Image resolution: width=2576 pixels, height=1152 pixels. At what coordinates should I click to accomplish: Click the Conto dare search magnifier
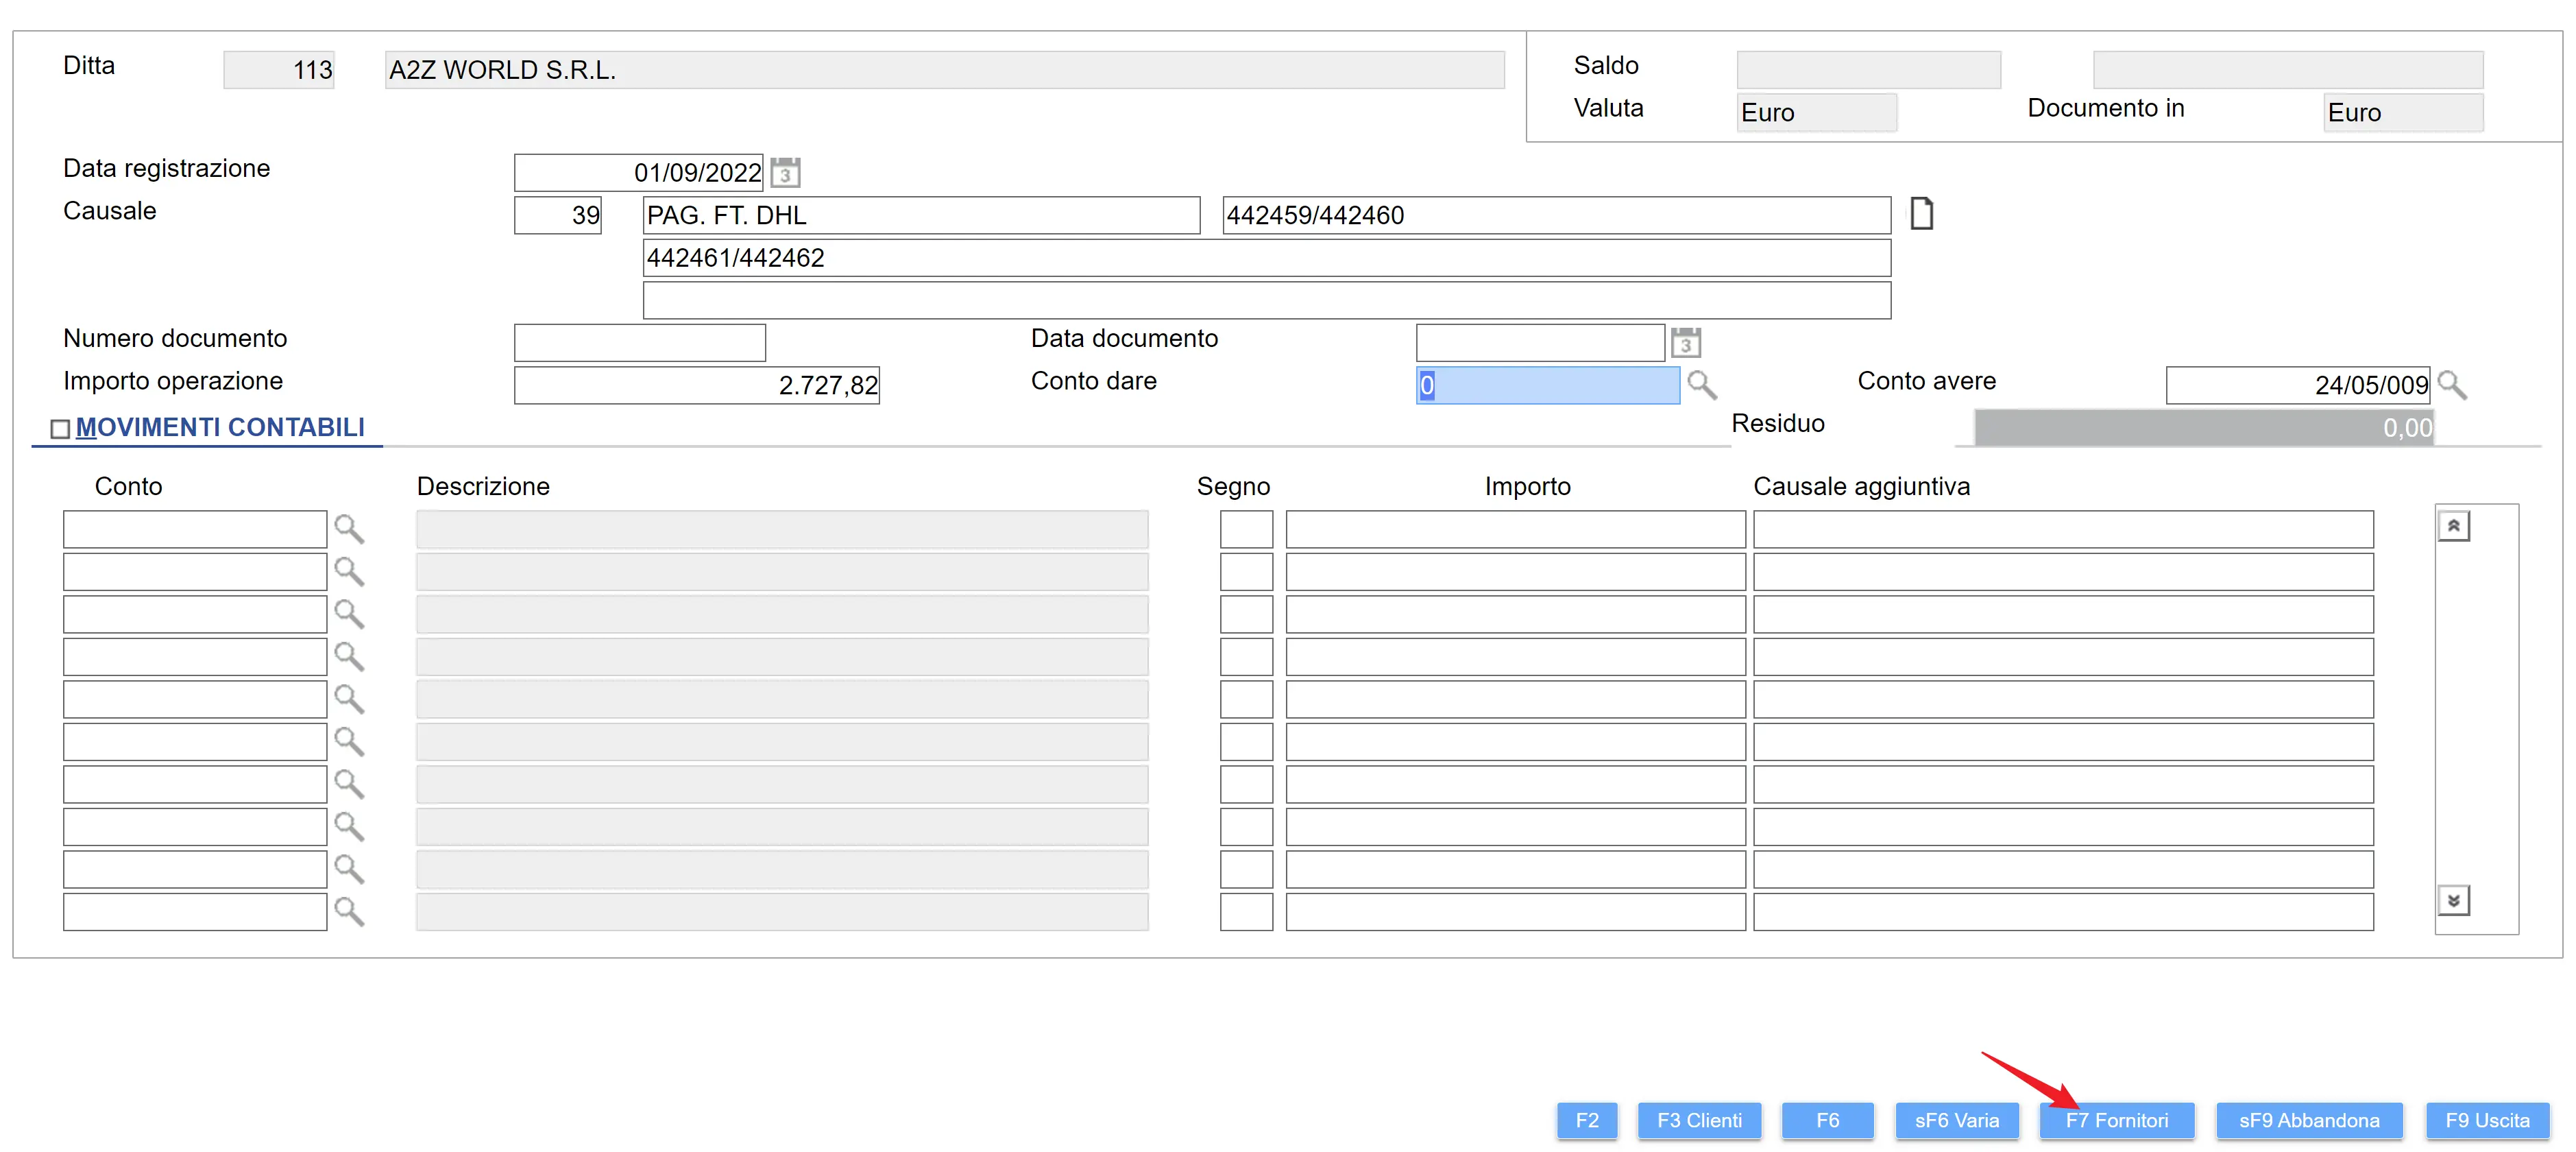1701,384
